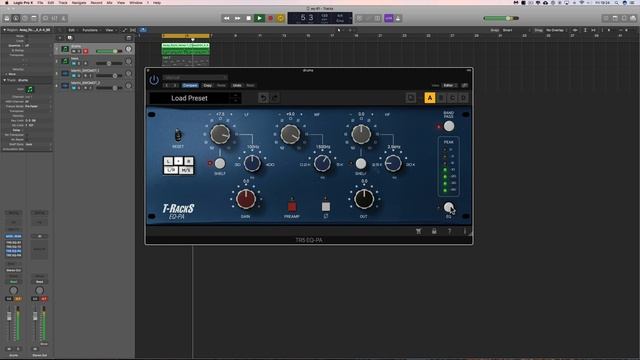The image size is (640, 360).
Task: Select the R channel button
Action: [x=188, y=161]
